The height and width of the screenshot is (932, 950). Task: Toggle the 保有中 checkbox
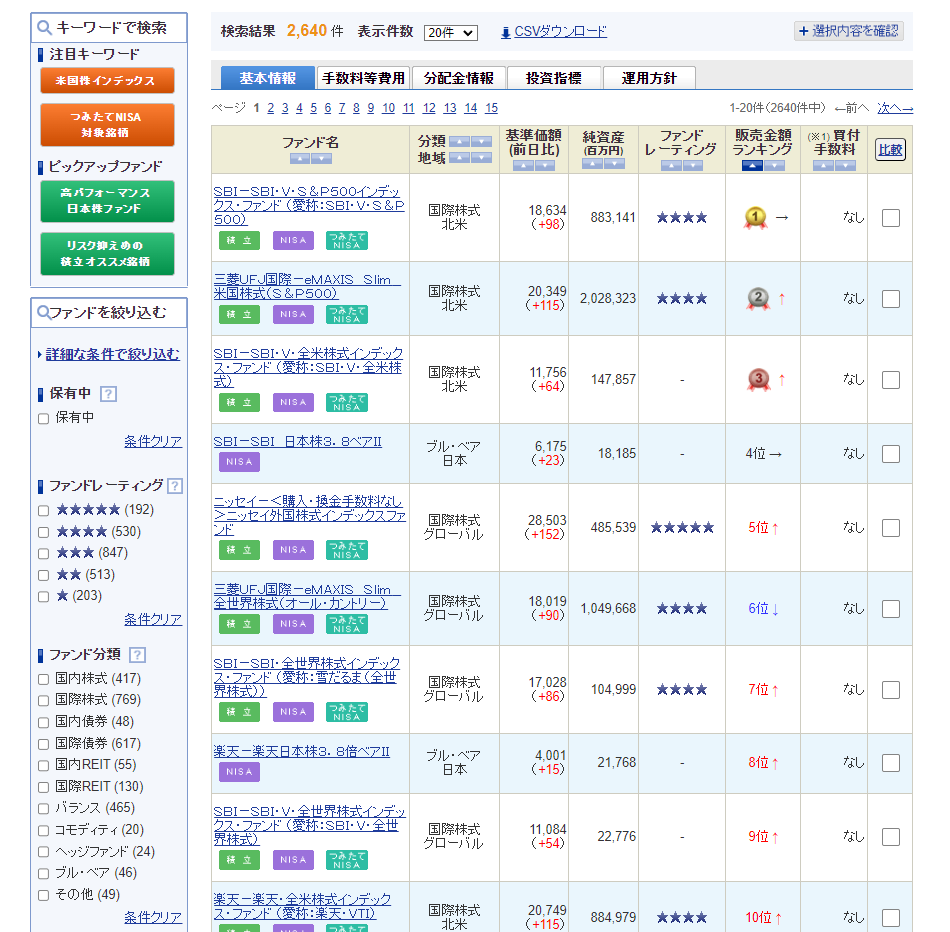44,419
